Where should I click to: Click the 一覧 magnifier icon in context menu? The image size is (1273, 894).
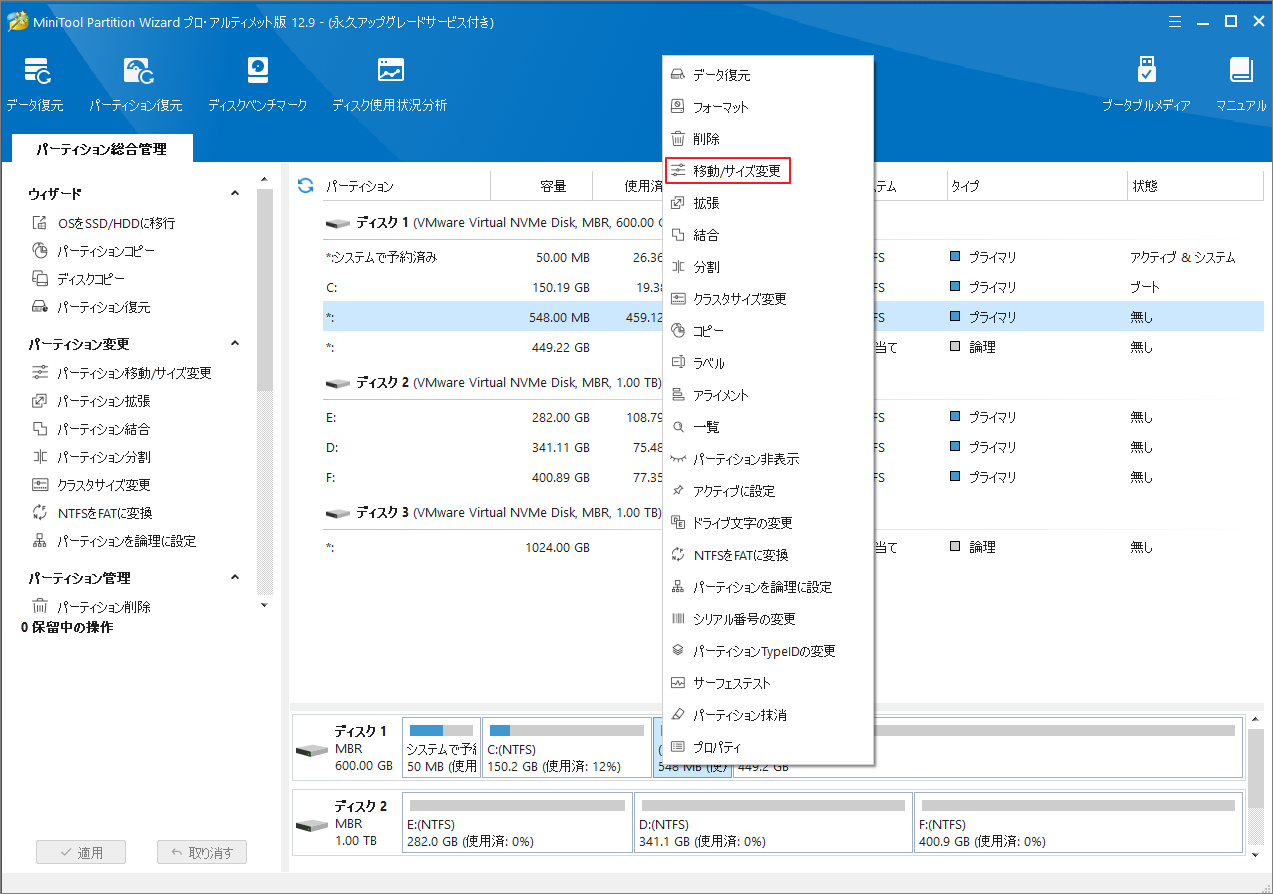678,427
